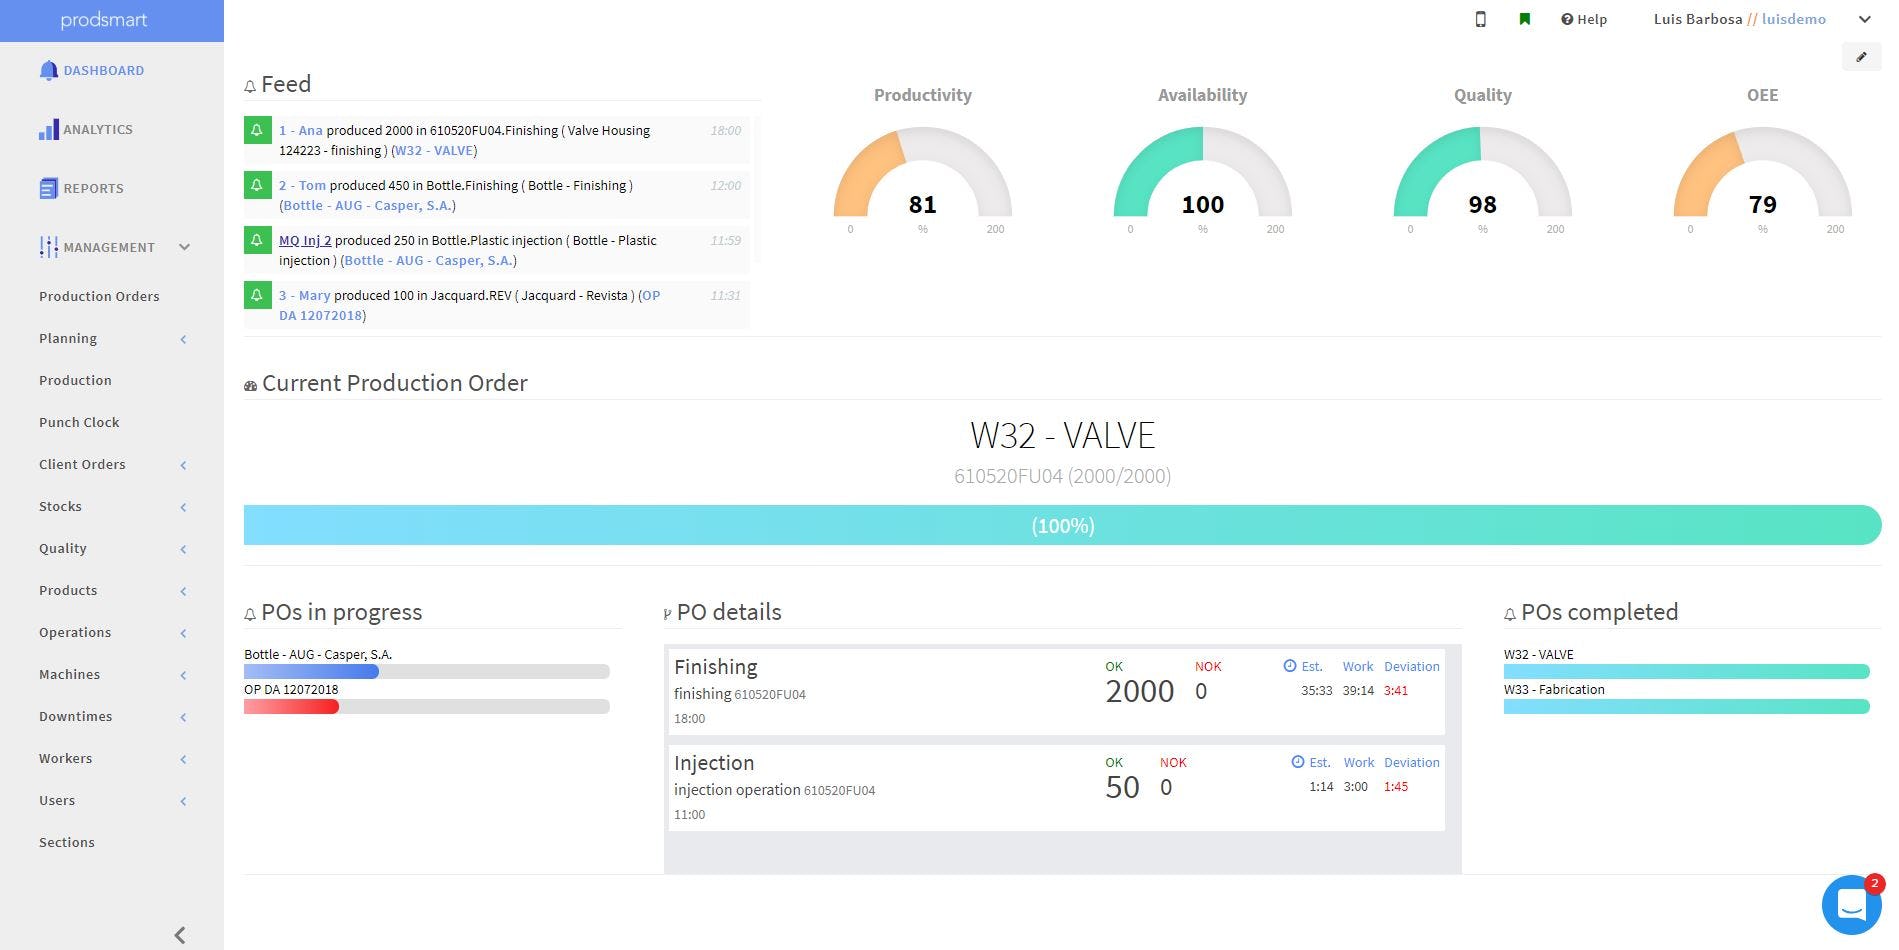Click the pencil edit dashboard icon
The image size is (1899, 950).
[x=1861, y=57]
